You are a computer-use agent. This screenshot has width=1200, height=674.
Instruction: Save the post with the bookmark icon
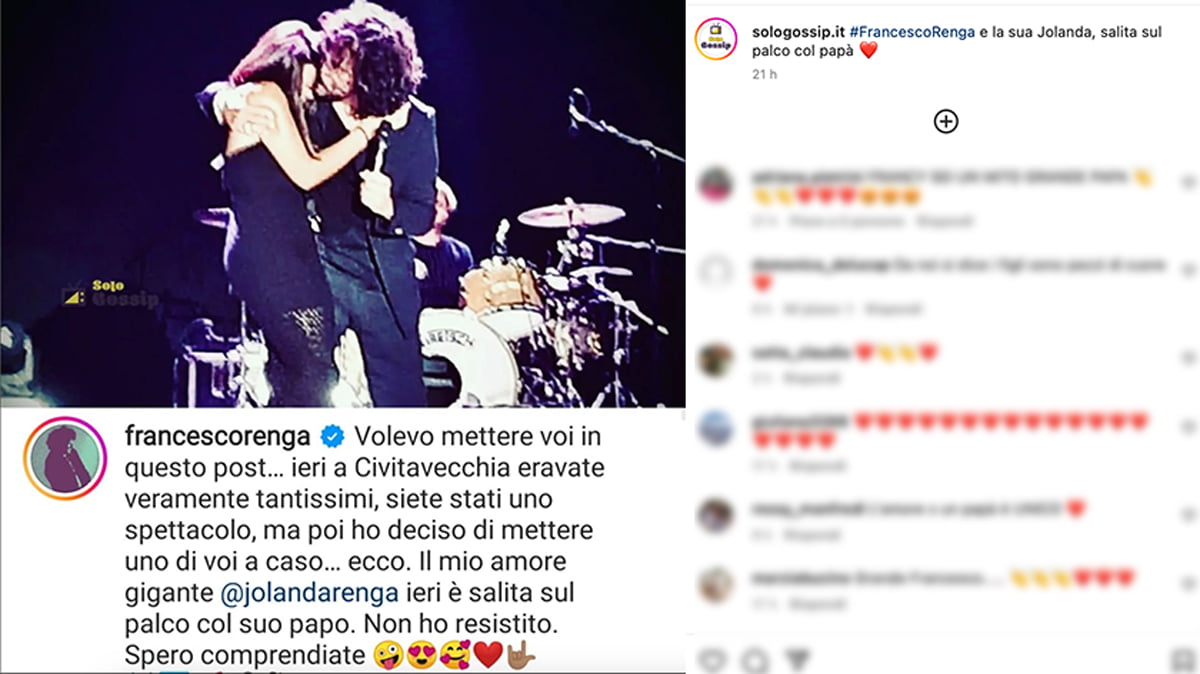tap(1183, 661)
